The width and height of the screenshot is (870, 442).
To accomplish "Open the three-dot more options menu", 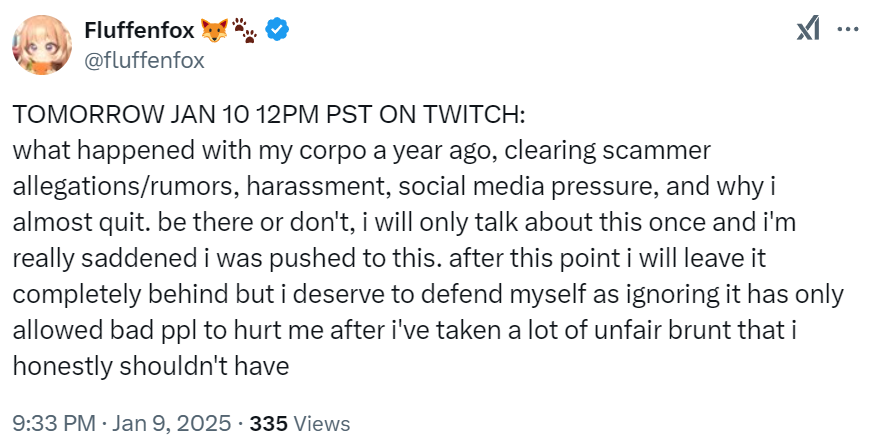I will 847,29.
